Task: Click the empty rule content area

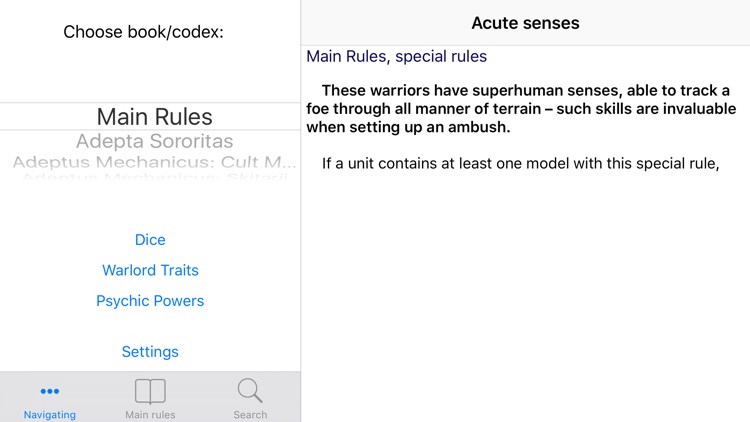Action: point(525,297)
